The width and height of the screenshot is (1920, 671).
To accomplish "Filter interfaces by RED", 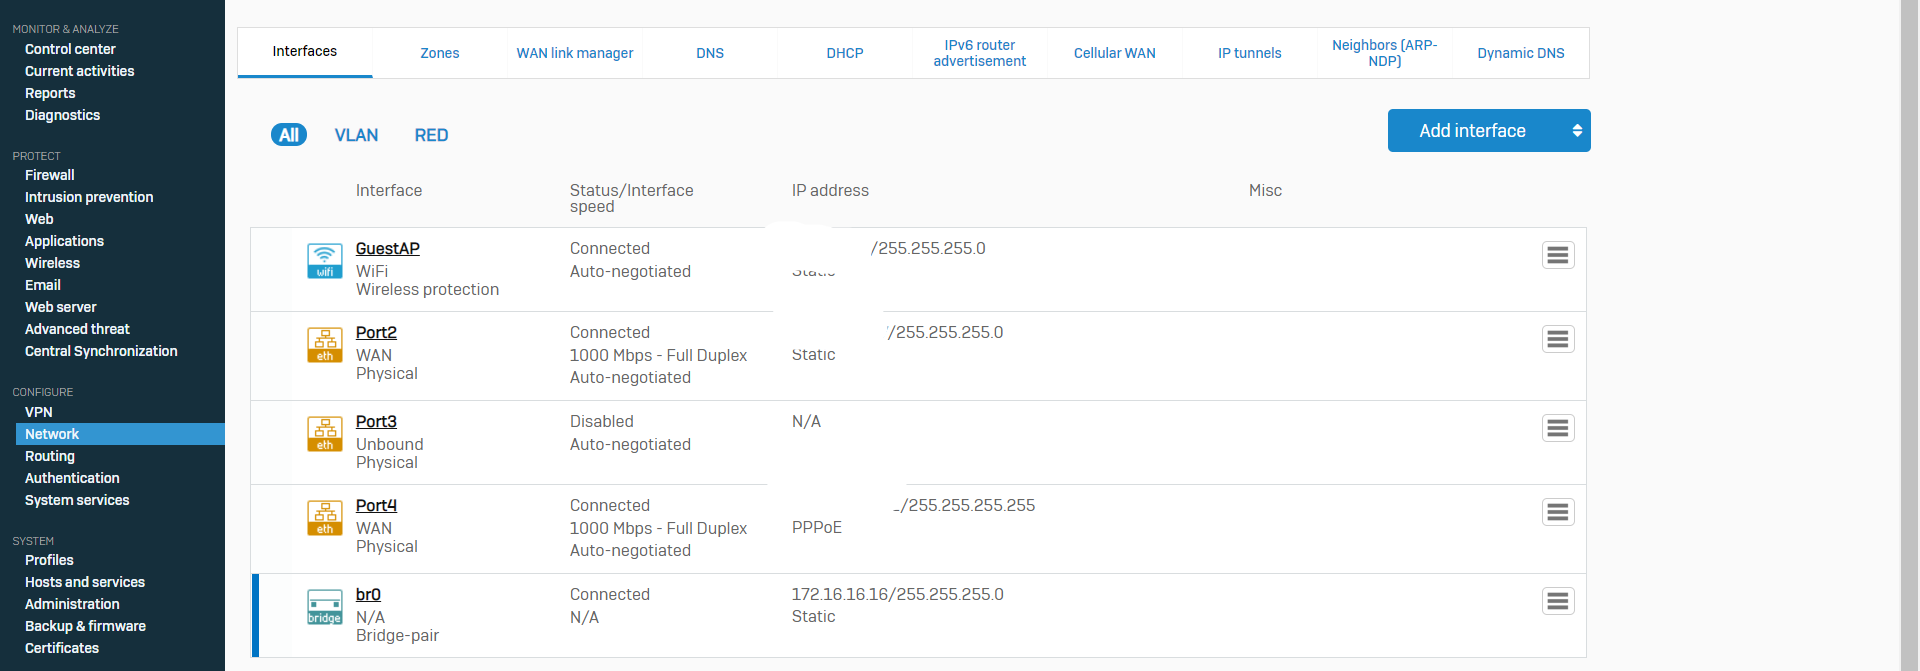I will tap(431, 135).
